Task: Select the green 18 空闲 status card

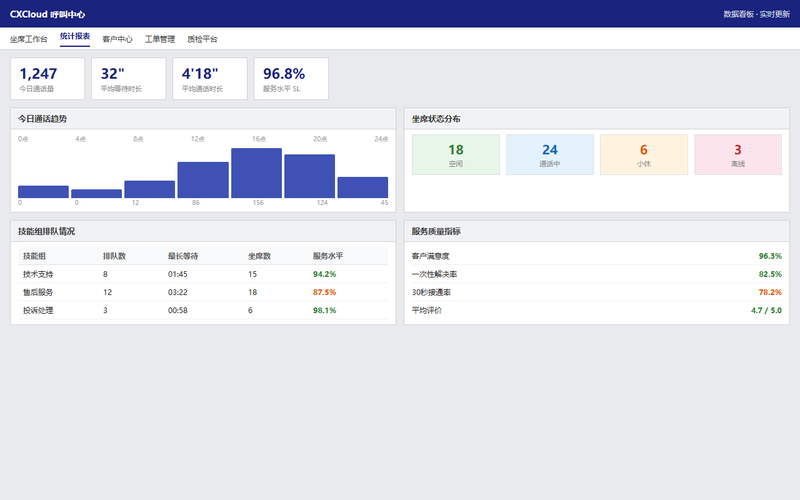Action: pos(456,155)
